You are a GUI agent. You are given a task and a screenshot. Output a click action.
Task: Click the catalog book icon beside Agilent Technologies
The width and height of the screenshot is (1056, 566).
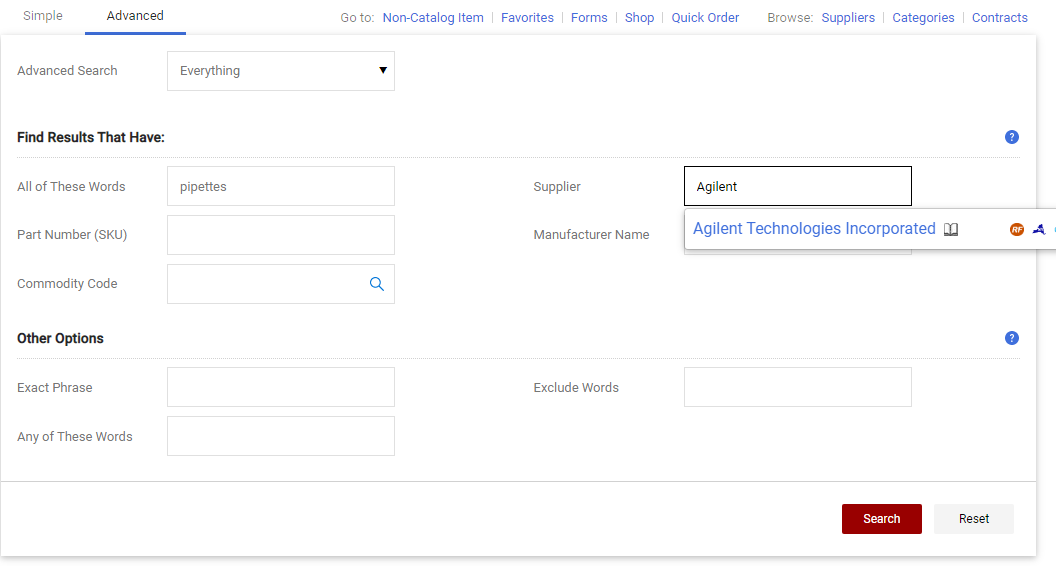coord(951,229)
